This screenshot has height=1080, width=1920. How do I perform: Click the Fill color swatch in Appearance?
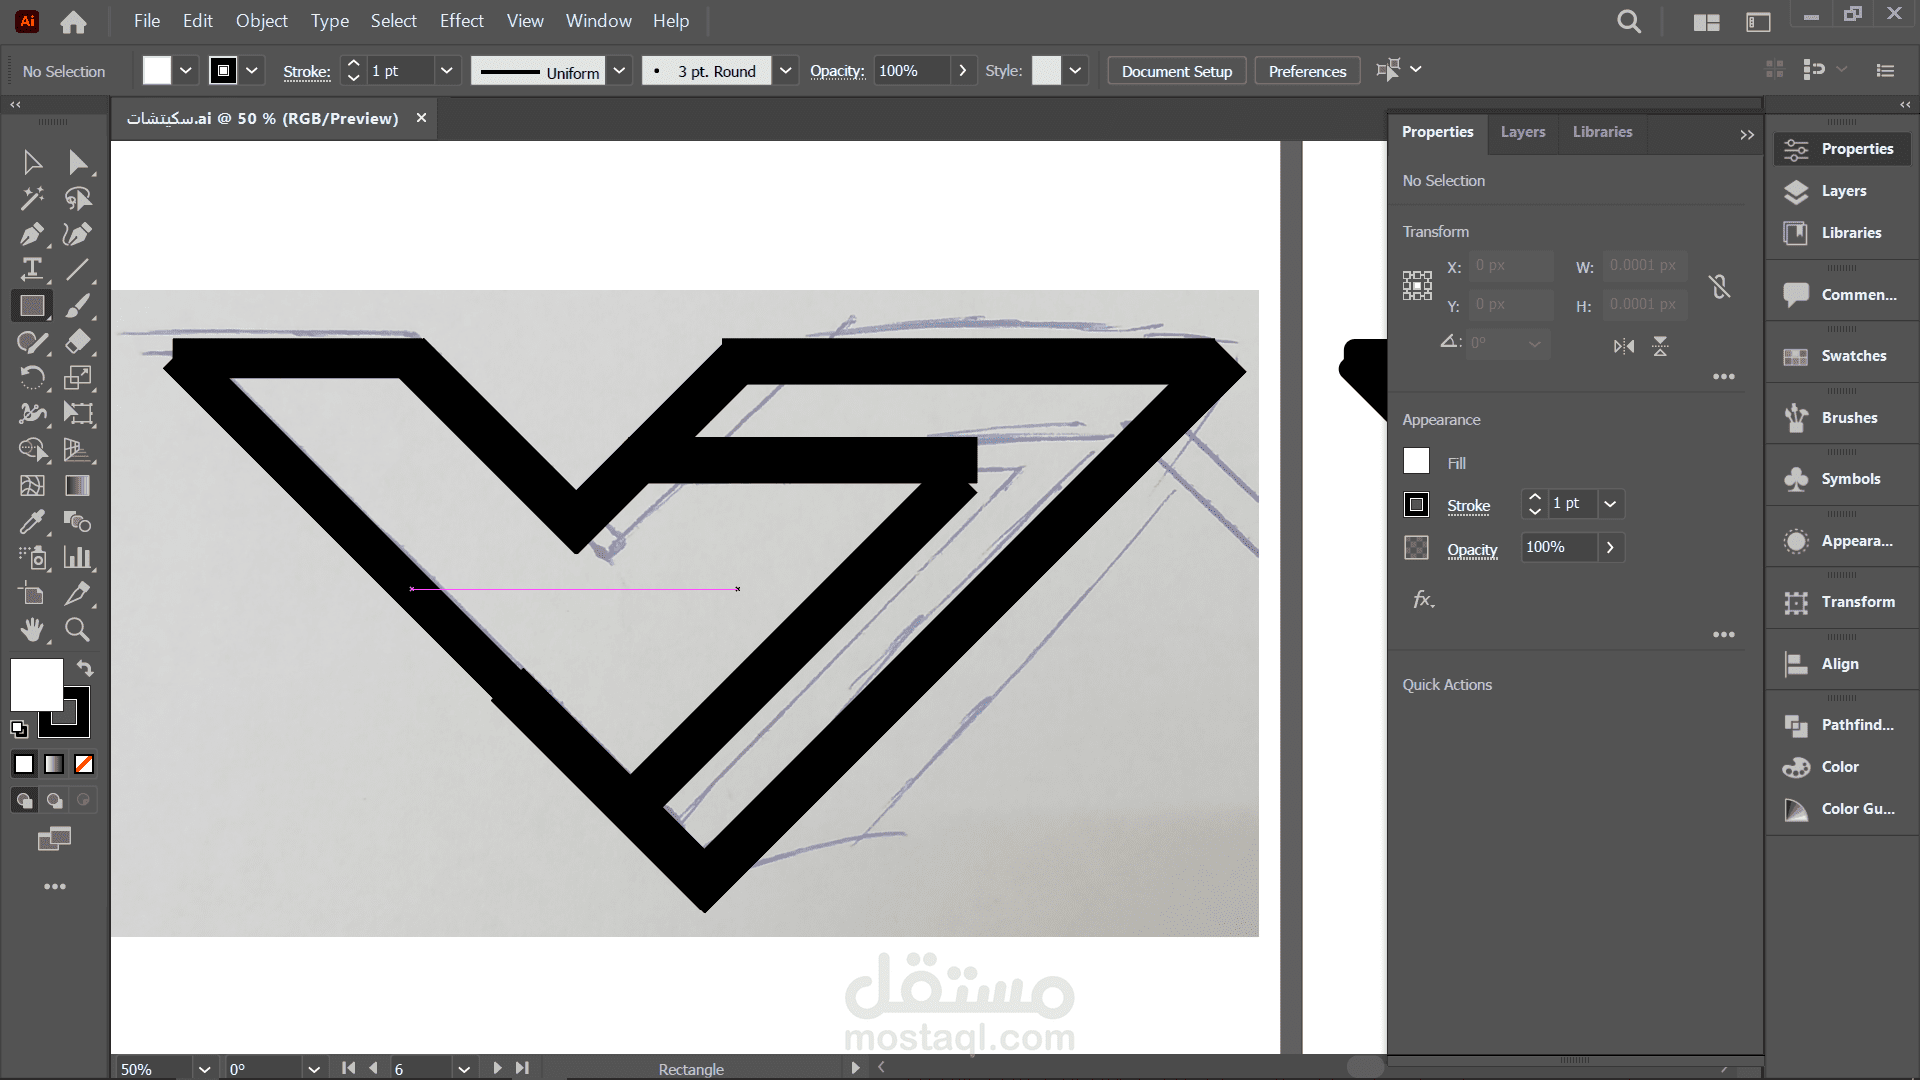[x=1416, y=462]
